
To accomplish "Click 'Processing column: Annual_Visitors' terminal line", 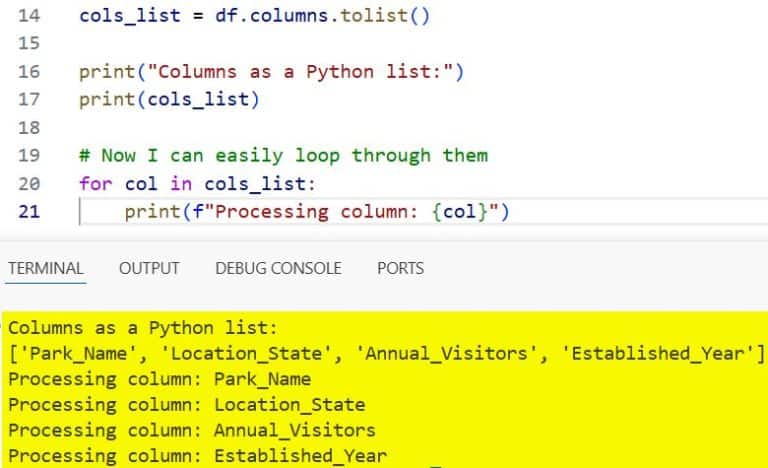I will (x=192, y=430).
